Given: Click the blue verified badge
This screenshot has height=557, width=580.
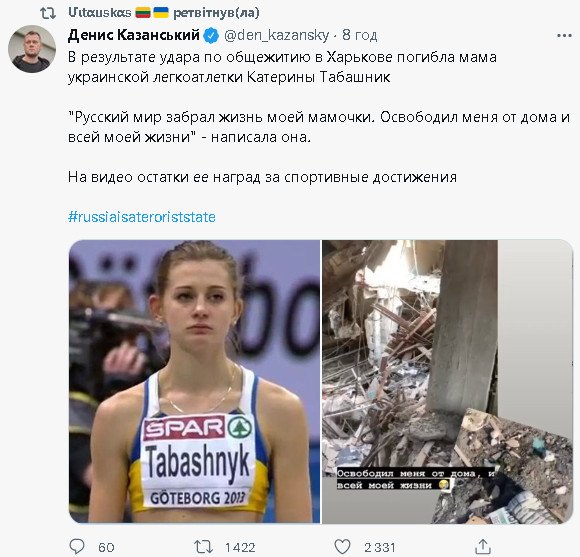Looking at the screenshot, I should (211, 36).
